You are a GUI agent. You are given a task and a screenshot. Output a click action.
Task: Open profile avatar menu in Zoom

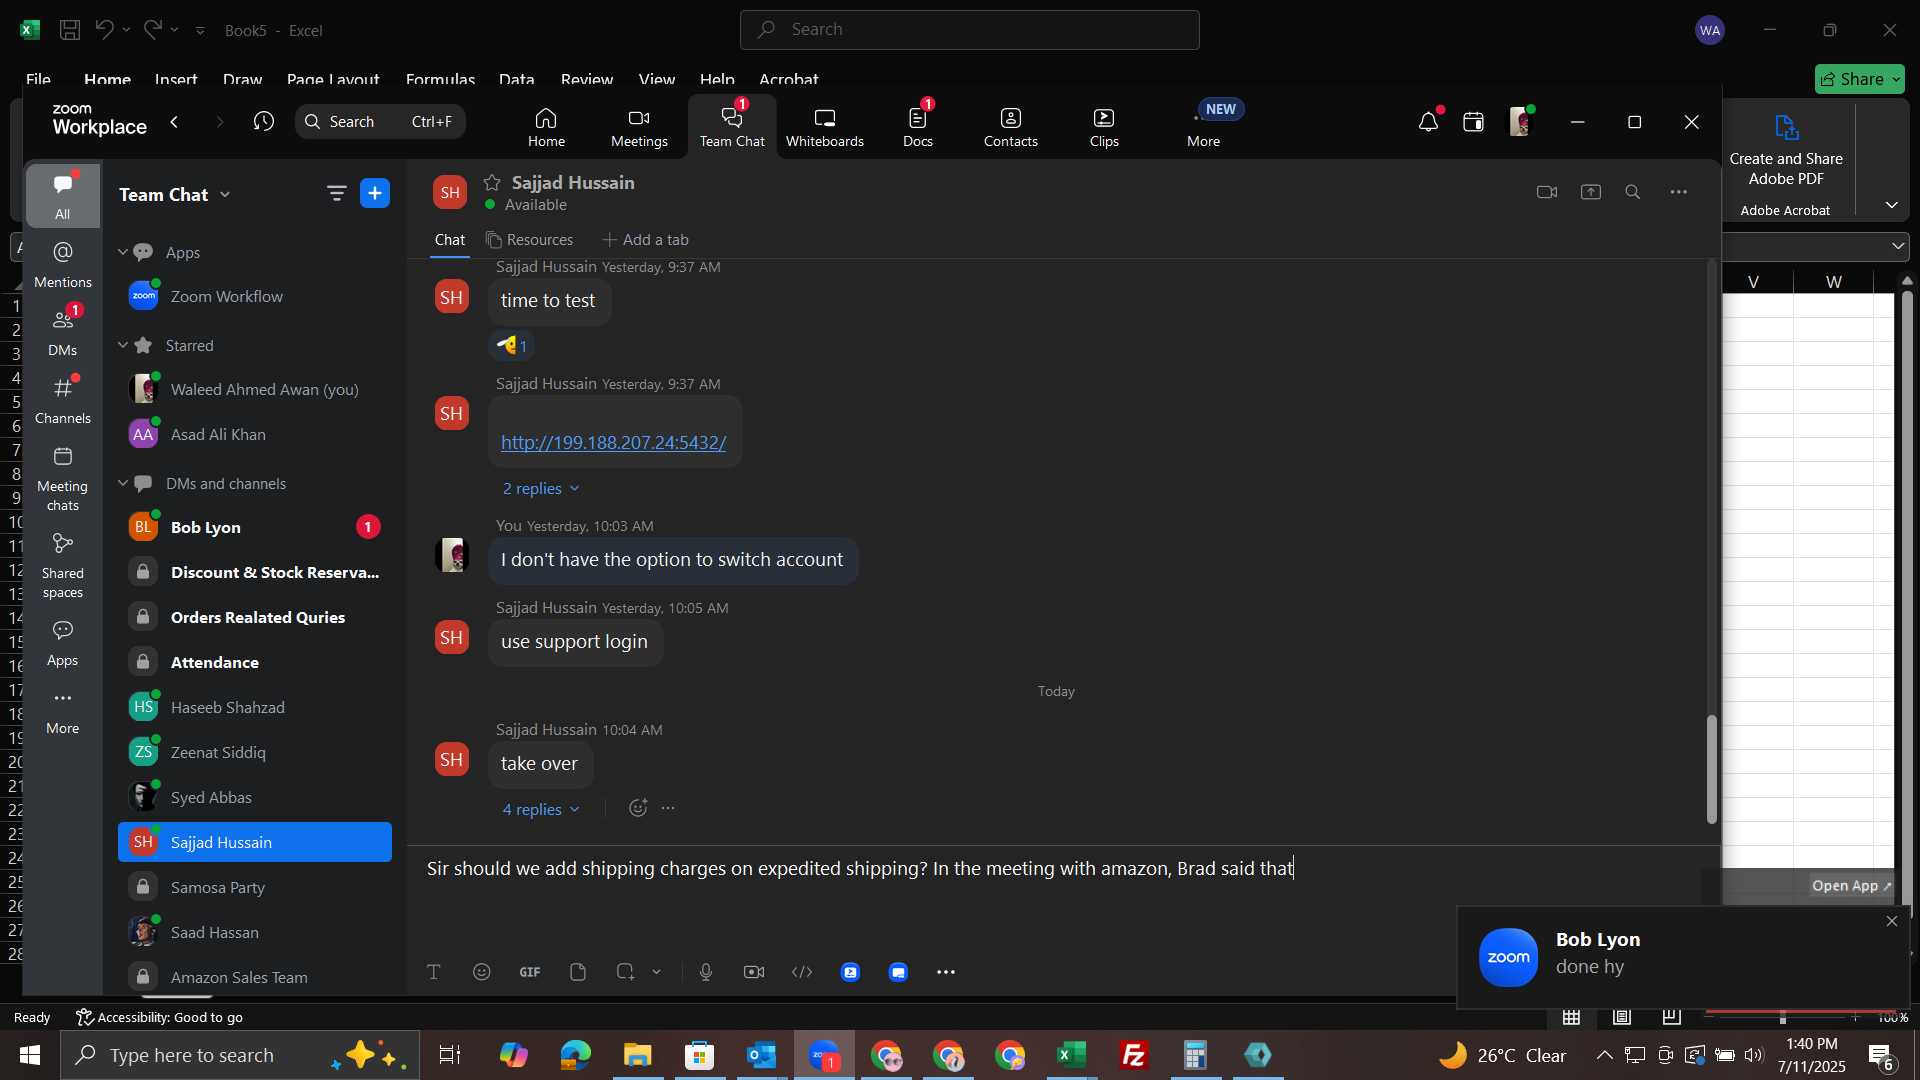[x=1520, y=122]
